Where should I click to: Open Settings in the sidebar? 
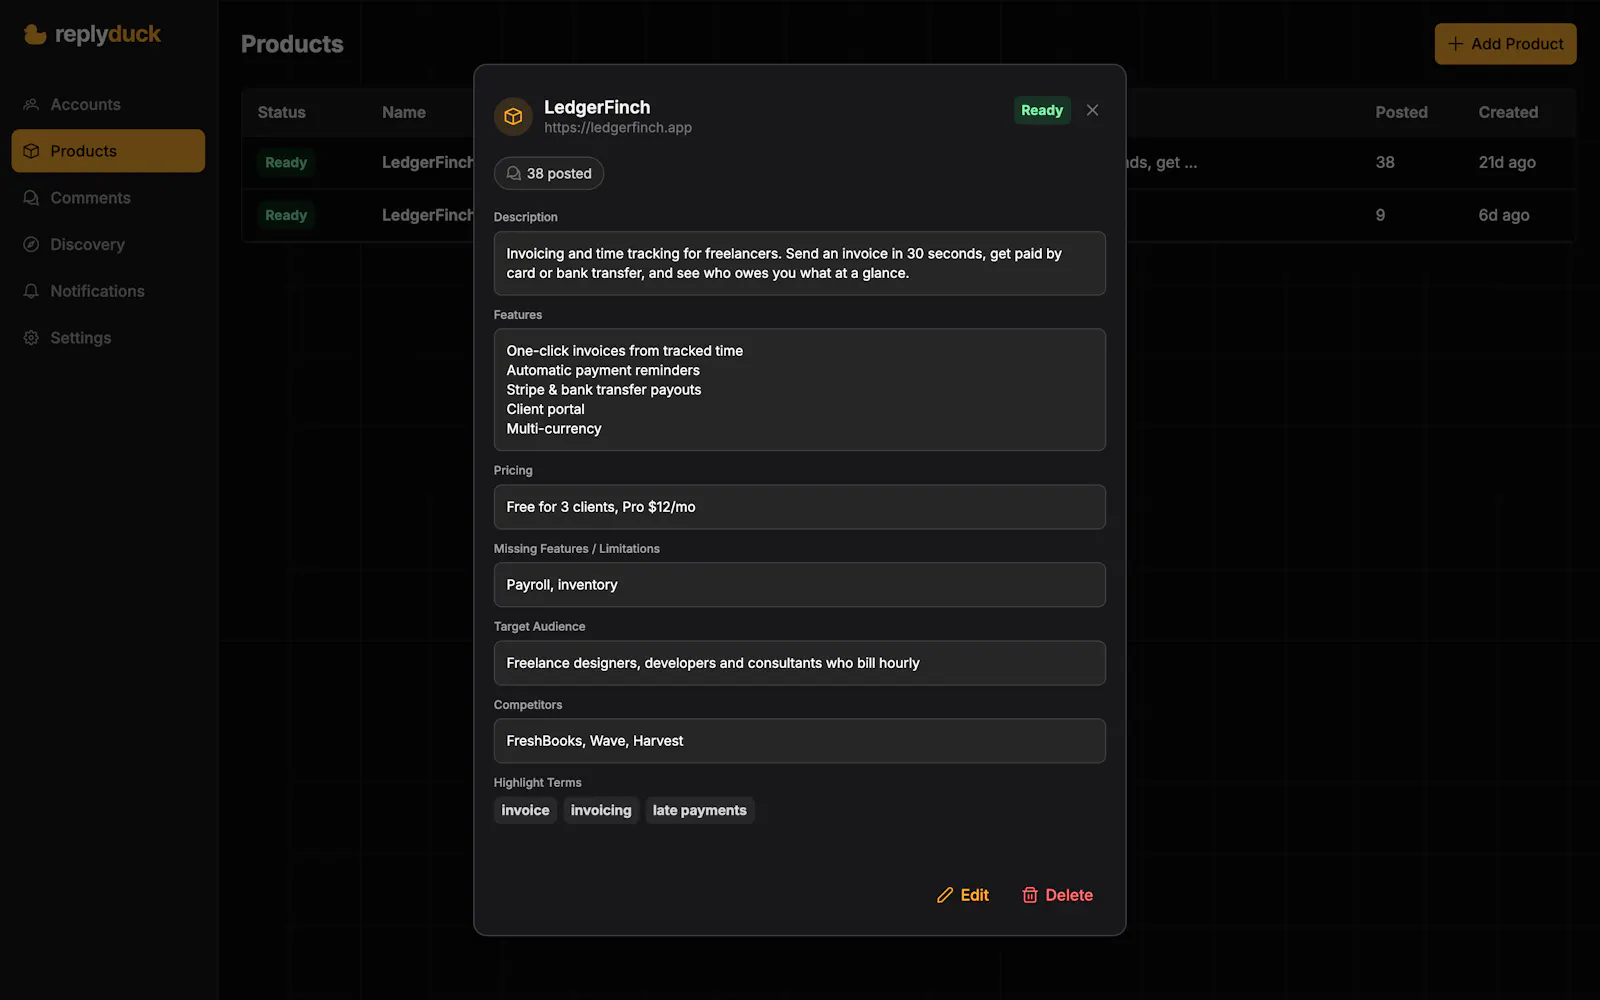coord(108,338)
